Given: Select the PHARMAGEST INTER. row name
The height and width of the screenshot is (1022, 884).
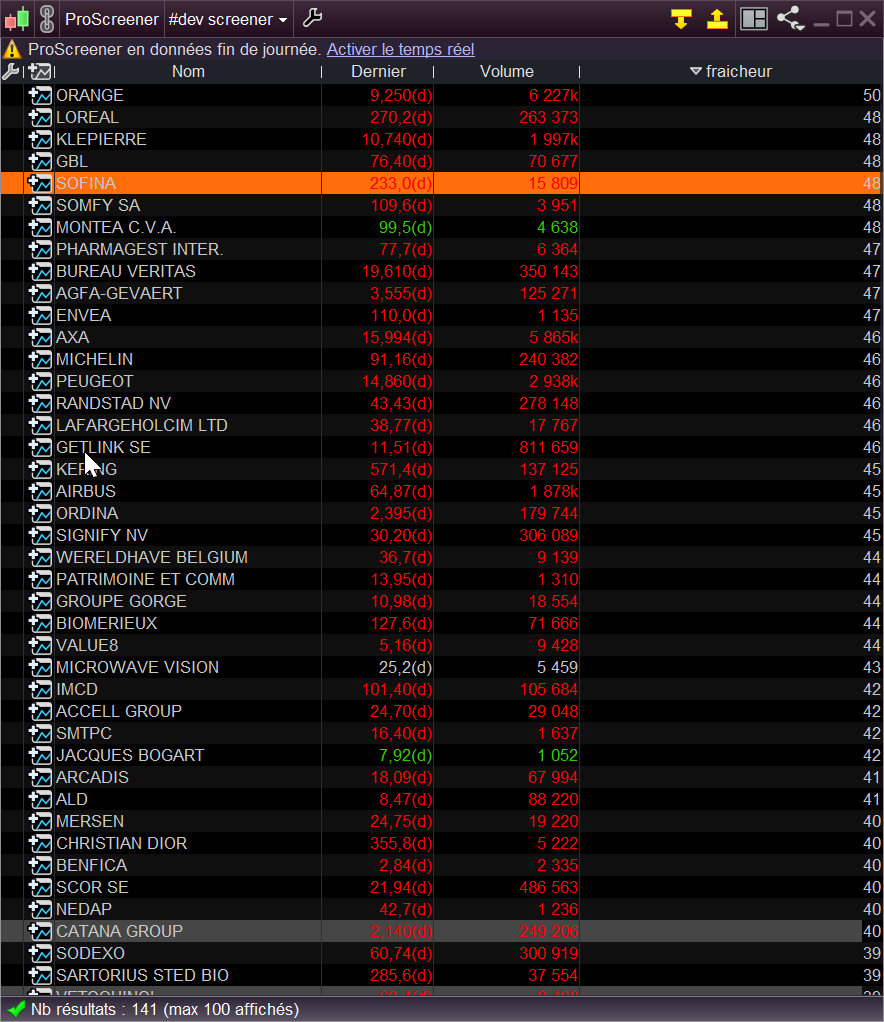Looking at the screenshot, I should [x=140, y=250].
